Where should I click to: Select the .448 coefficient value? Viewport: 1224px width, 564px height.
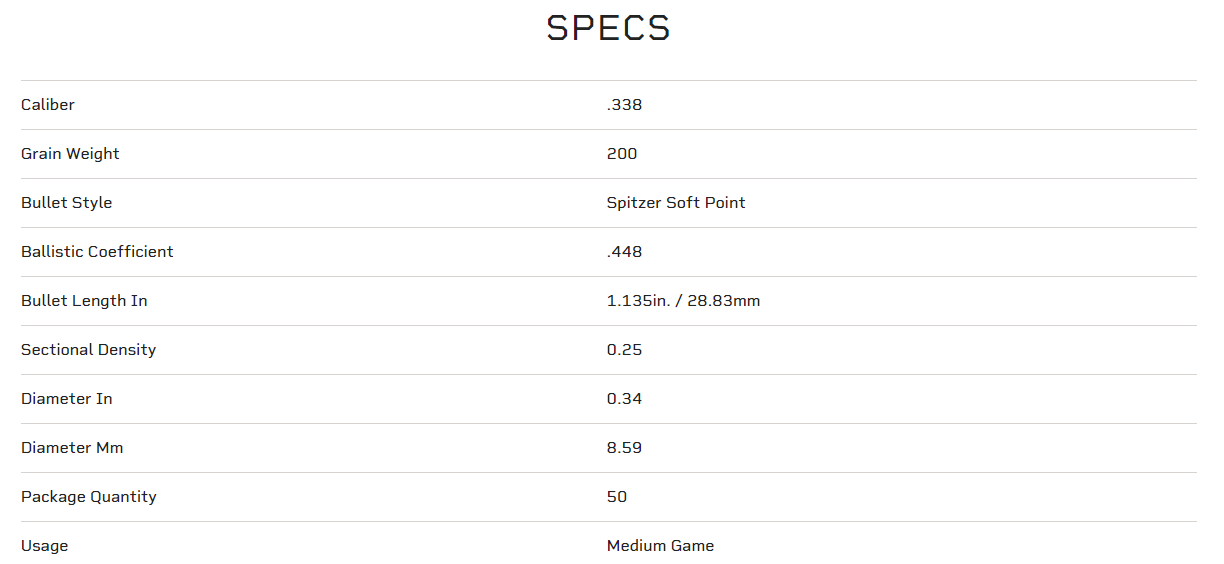(624, 252)
